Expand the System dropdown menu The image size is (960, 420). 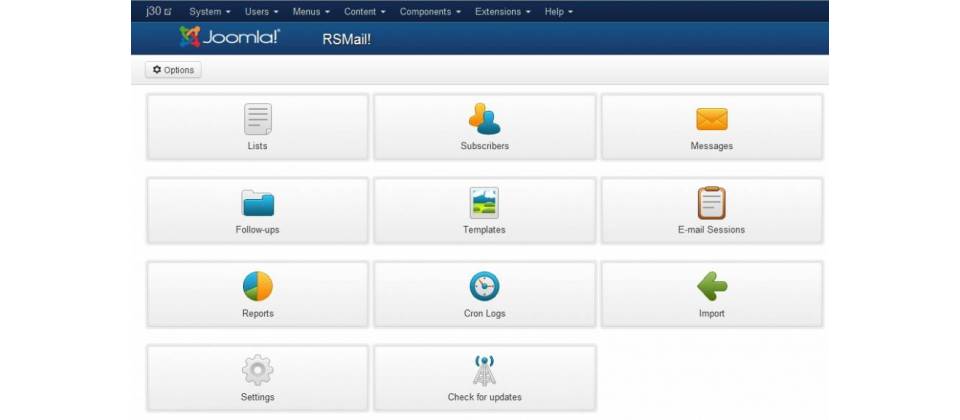210,12
